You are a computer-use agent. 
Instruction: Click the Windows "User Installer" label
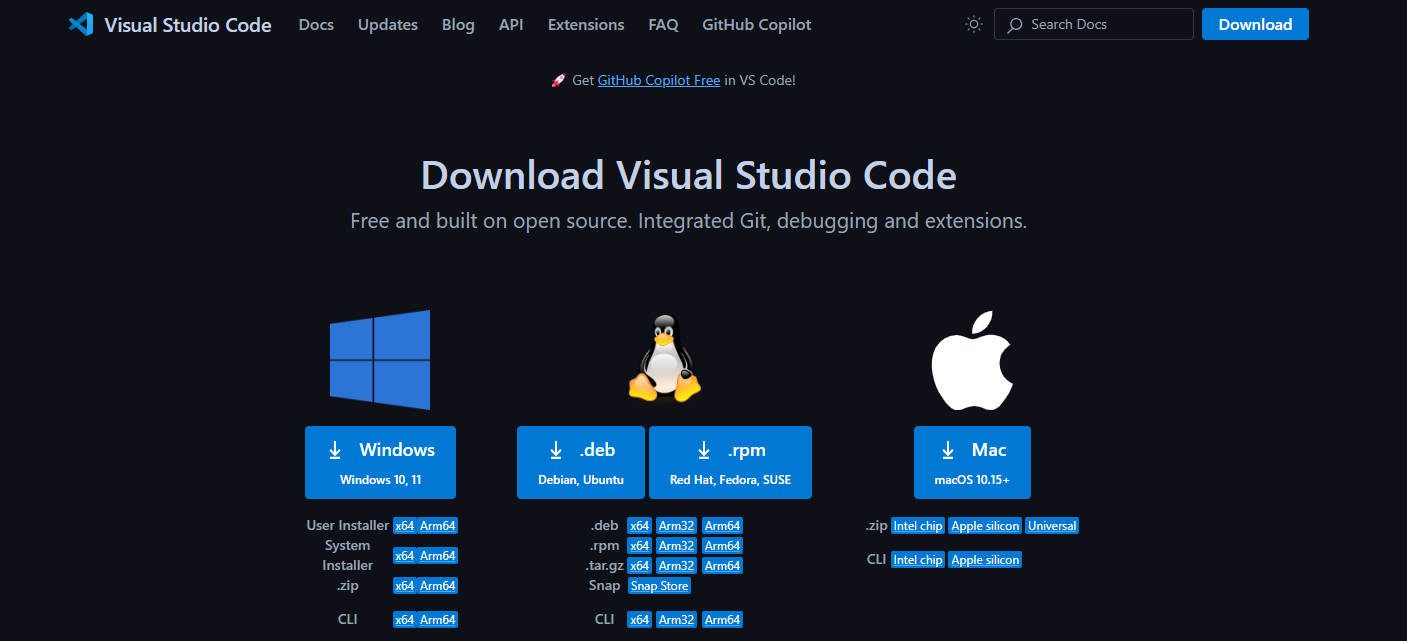tap(348, 525)
